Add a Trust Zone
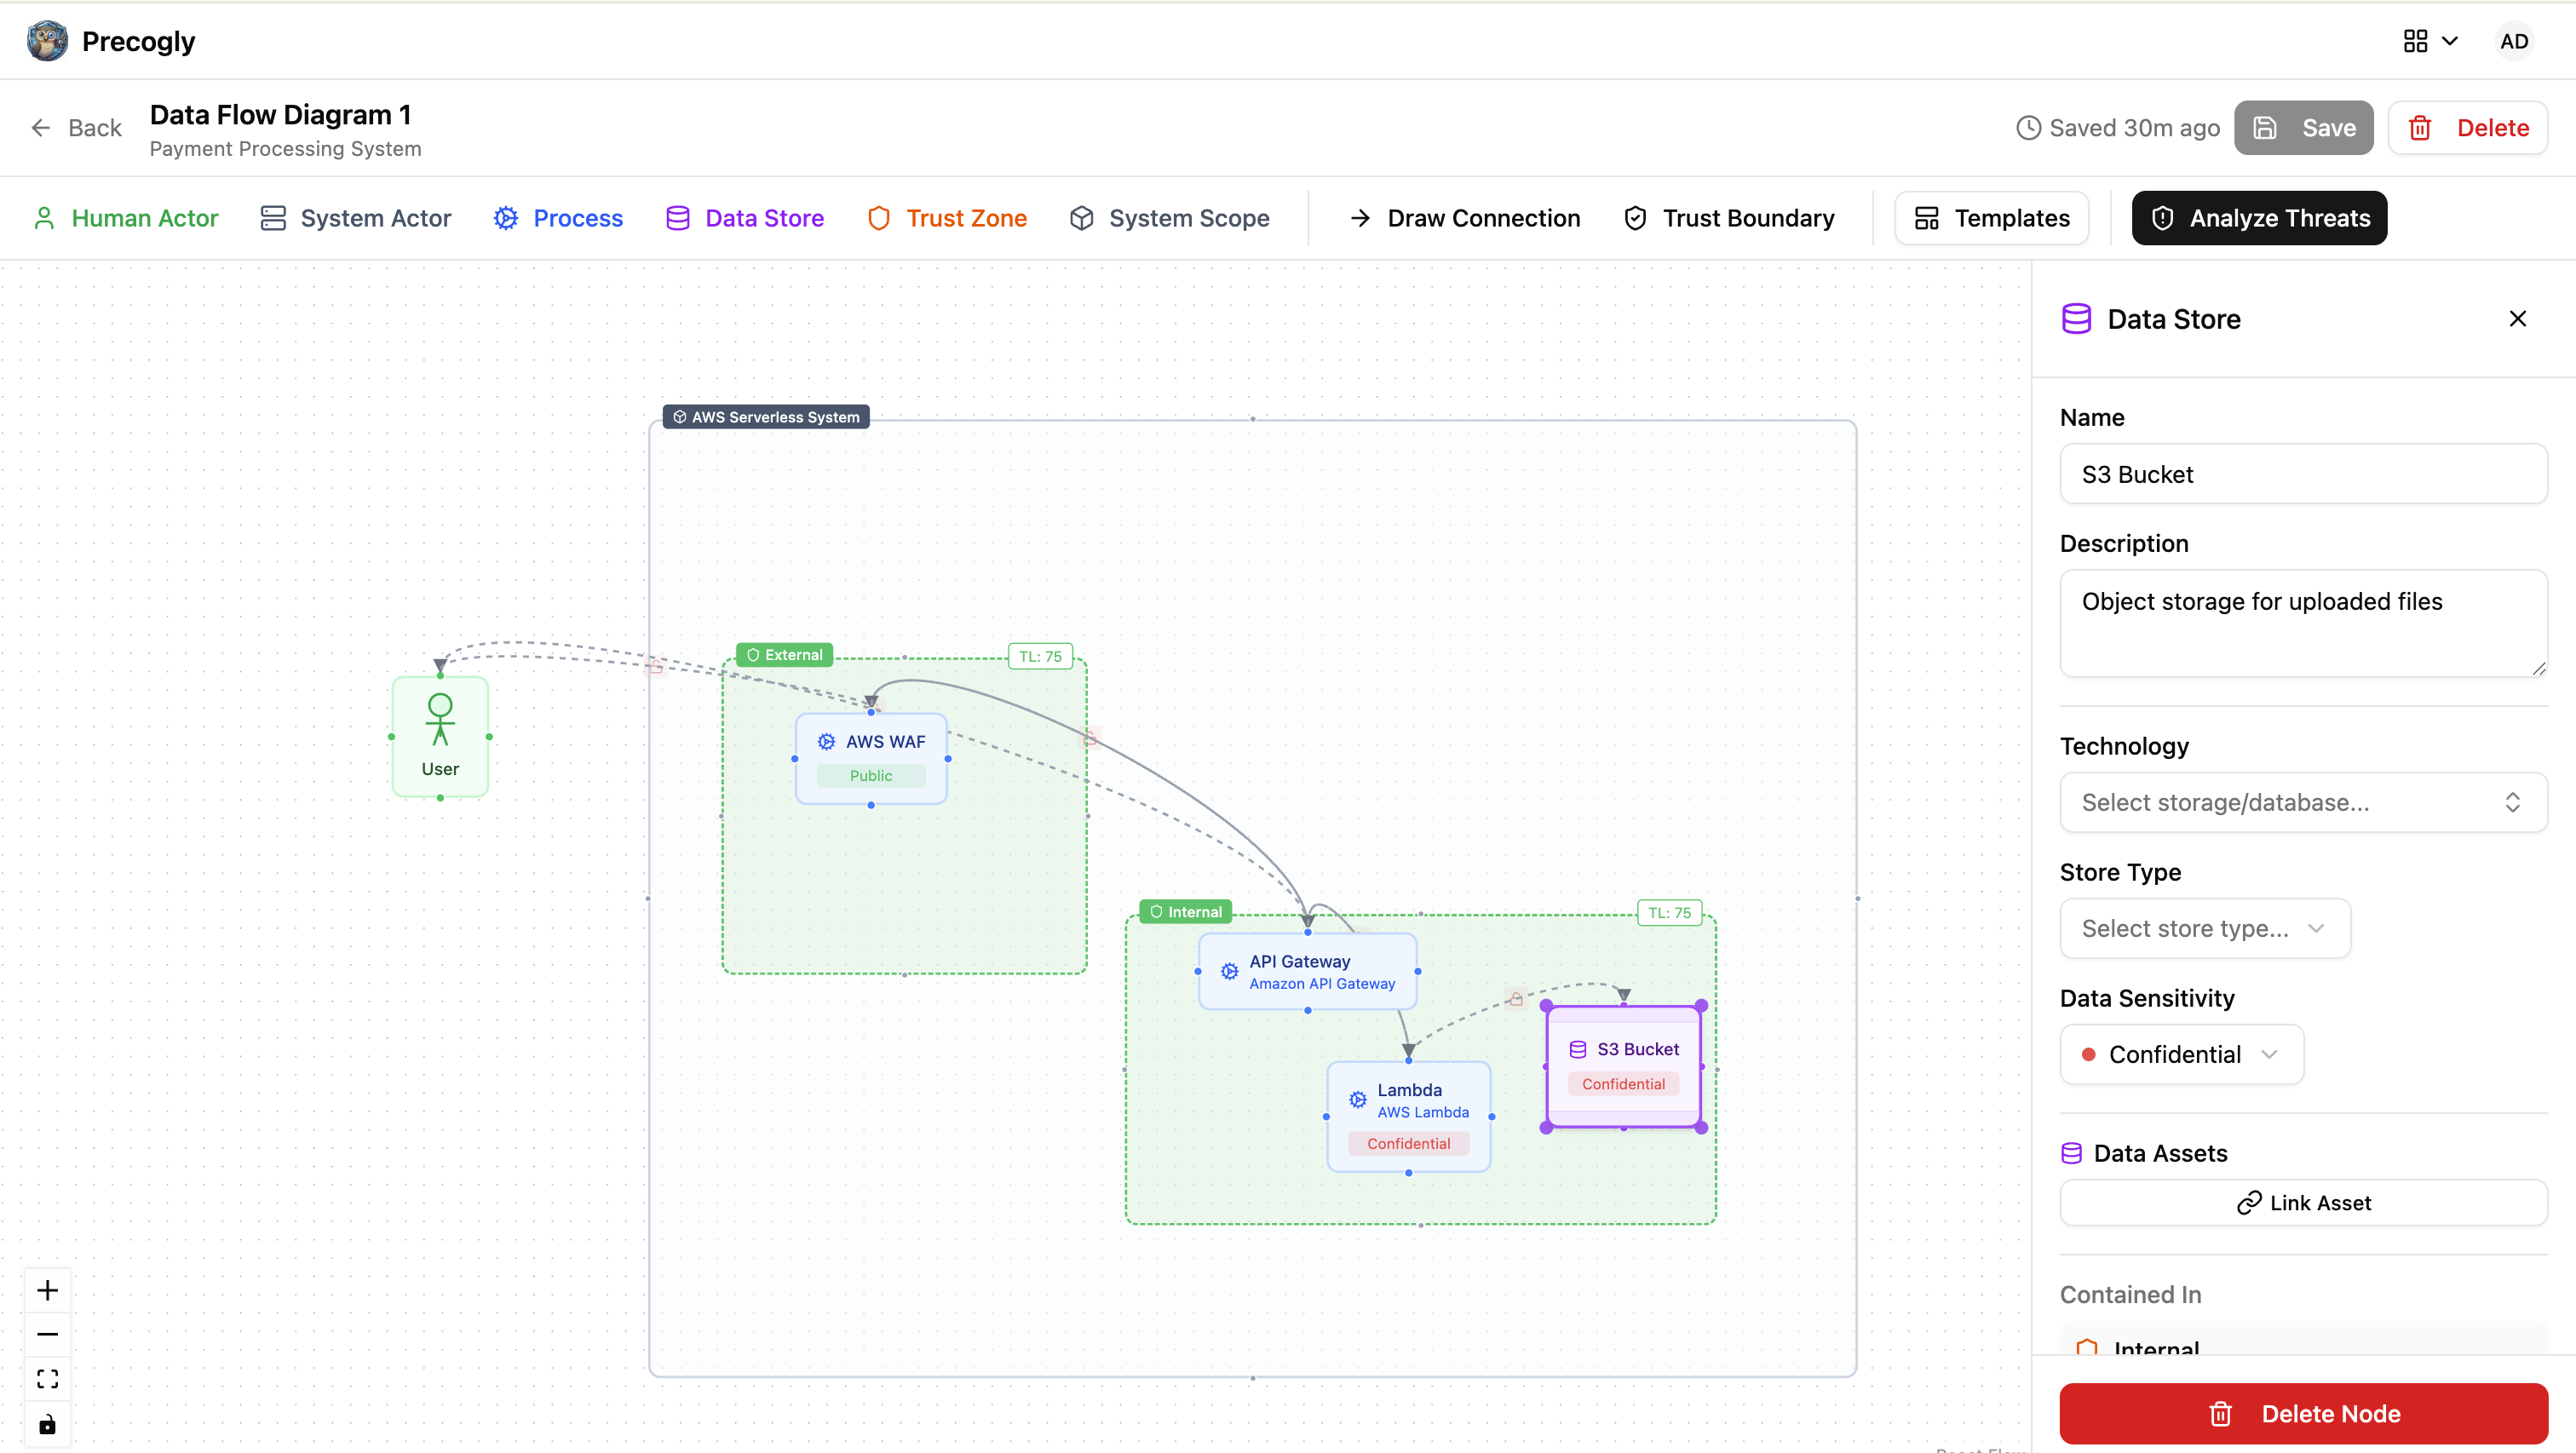 947,218
